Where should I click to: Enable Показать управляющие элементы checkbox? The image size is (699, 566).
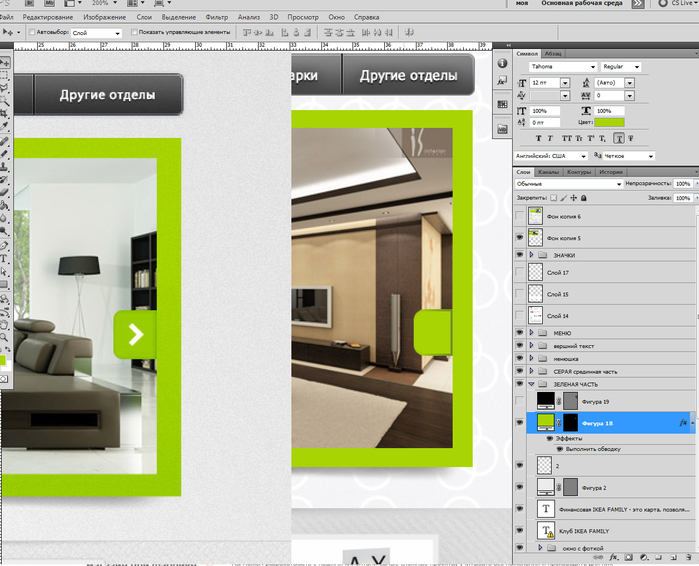(x=134, y=32)
